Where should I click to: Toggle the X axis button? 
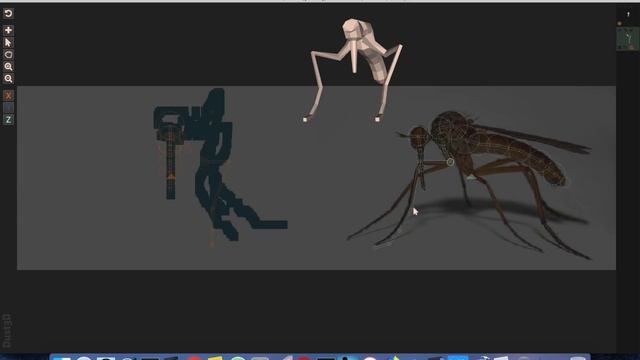[x=8, y=96]
